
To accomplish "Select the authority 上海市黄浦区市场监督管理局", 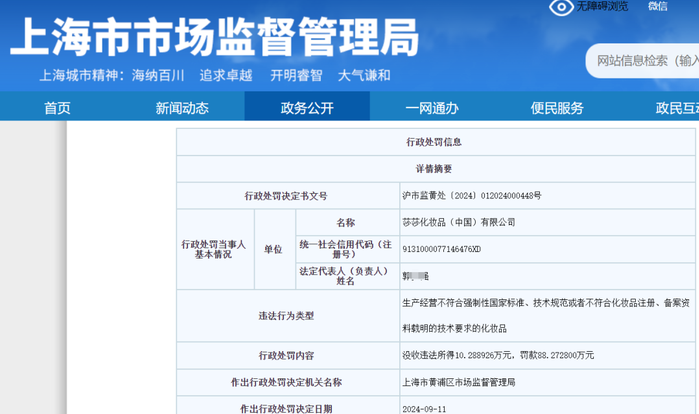I will tap(459, 382).
